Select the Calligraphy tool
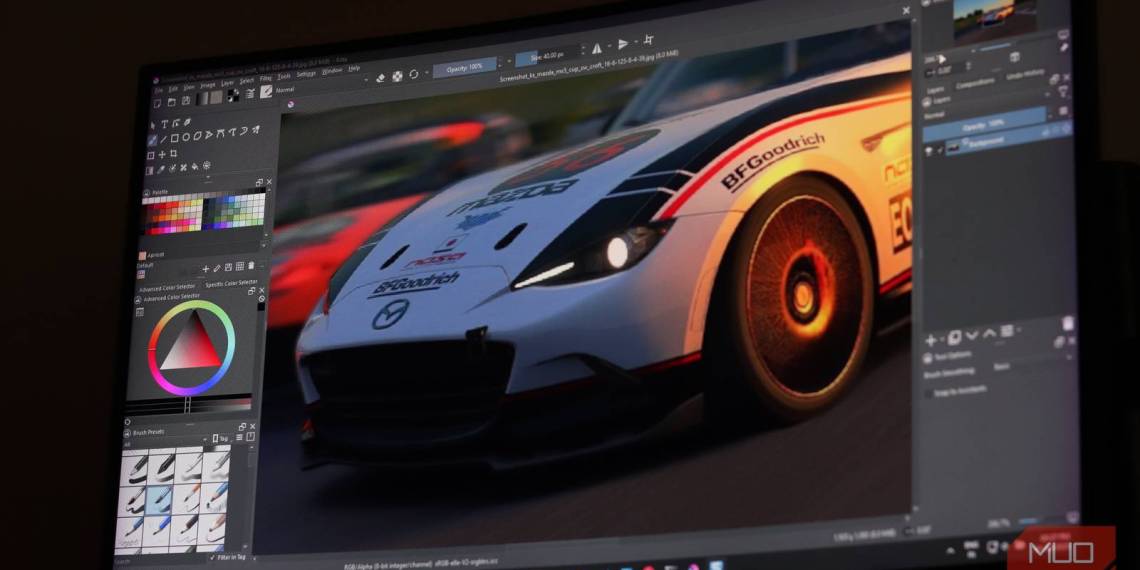Viewport: 1140px width, 570px height. coord(188,122)
